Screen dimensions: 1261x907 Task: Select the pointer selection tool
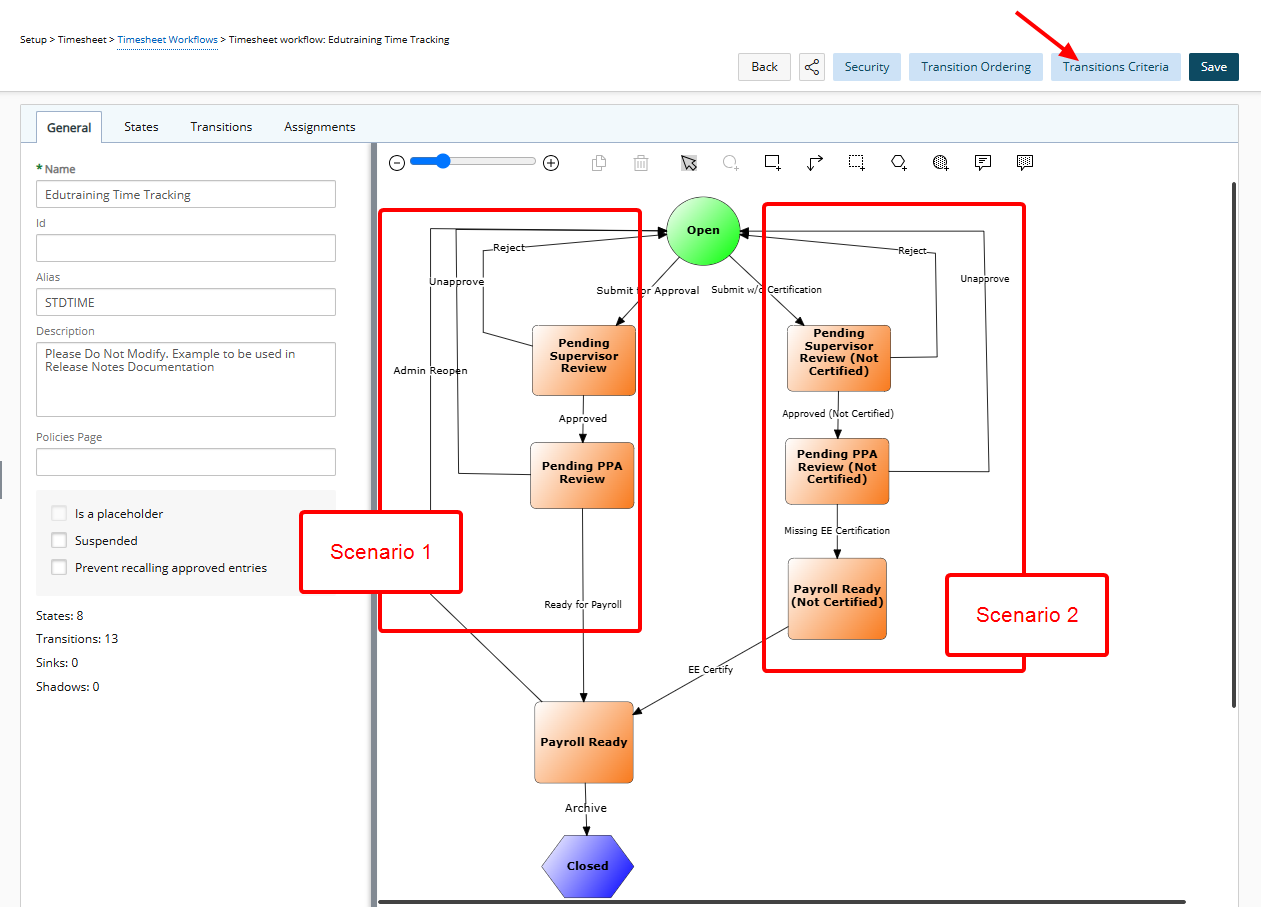(689, 163)
